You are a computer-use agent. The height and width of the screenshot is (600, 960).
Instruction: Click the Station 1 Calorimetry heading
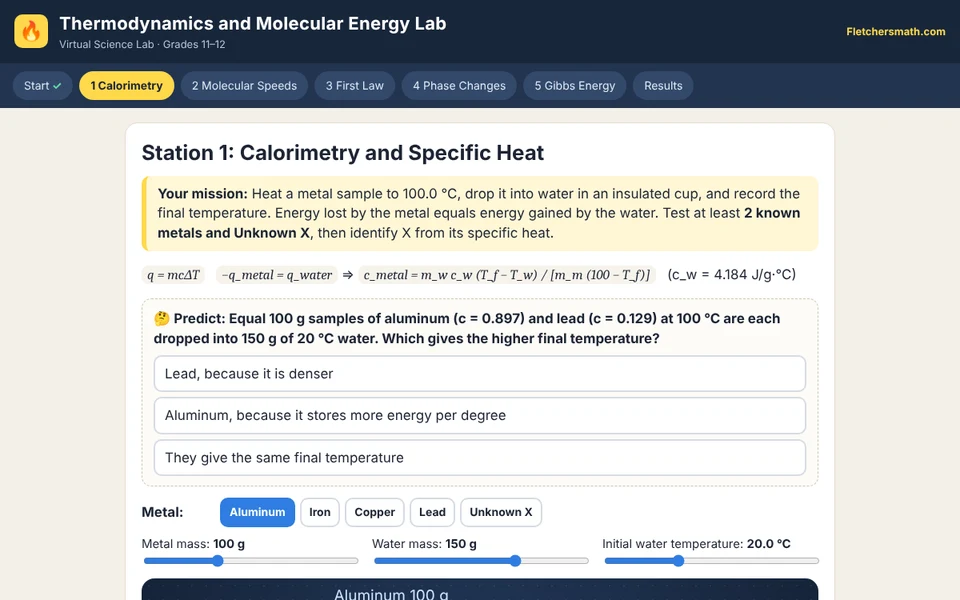tap(342, 153)
